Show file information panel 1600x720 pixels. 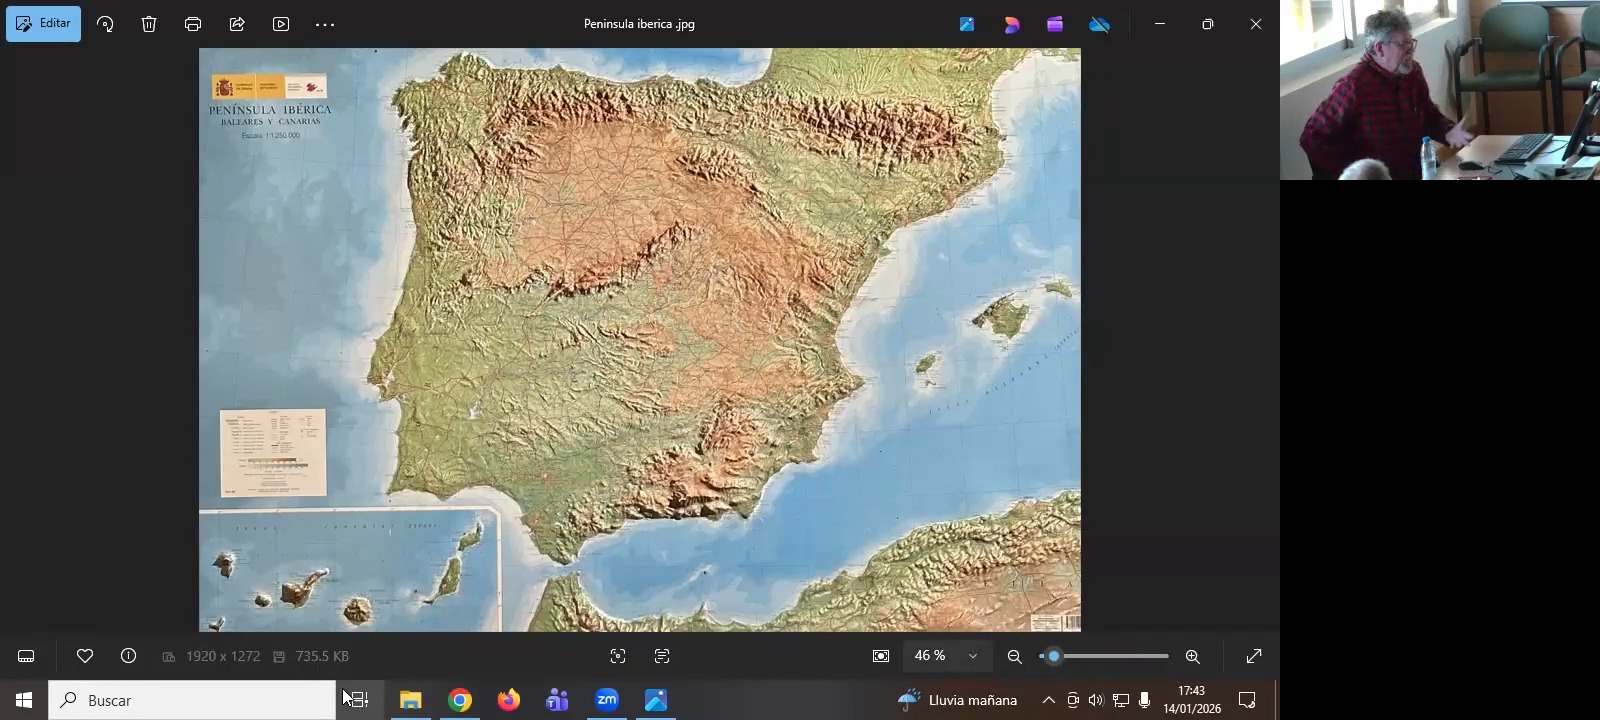point(129,657)
